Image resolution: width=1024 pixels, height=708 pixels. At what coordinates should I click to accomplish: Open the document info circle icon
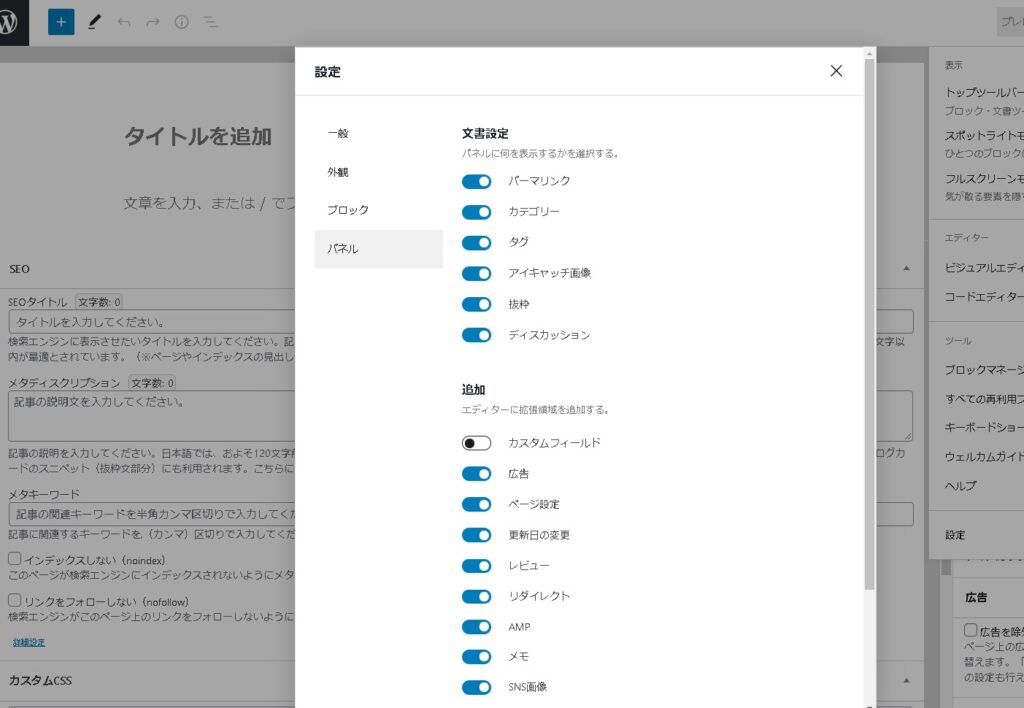(182, 21)
